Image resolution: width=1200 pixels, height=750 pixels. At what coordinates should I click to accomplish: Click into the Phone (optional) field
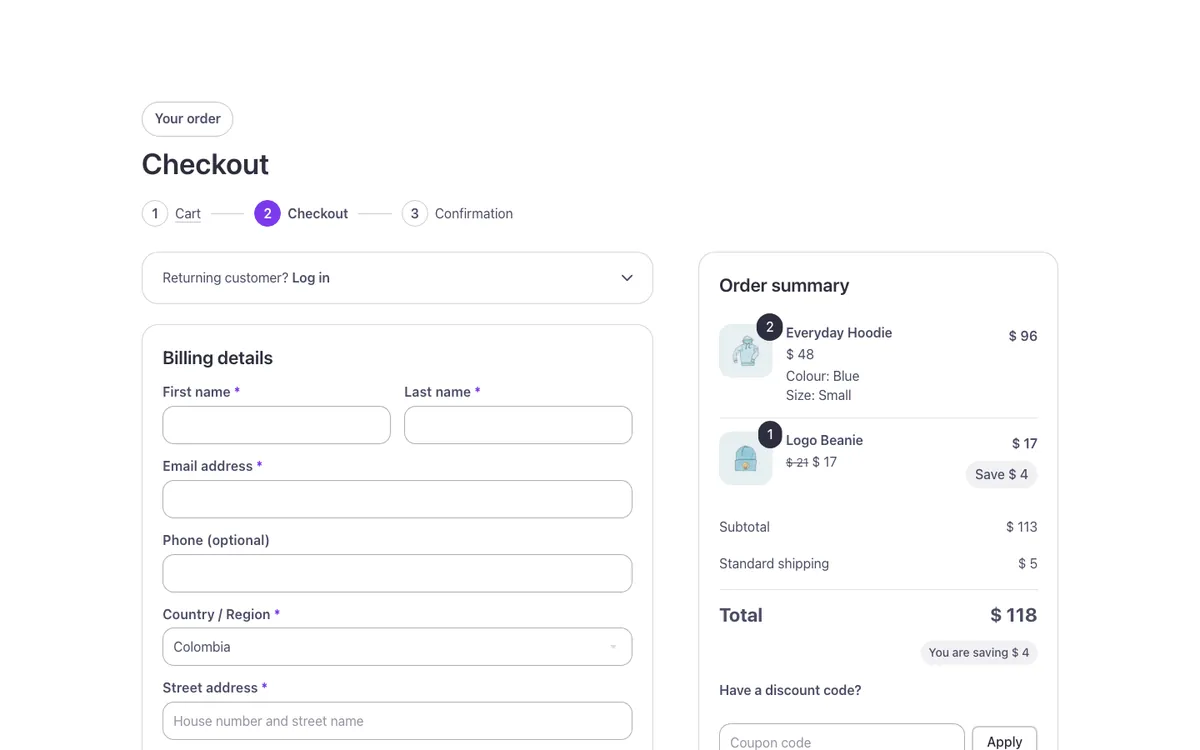(397, 573)
